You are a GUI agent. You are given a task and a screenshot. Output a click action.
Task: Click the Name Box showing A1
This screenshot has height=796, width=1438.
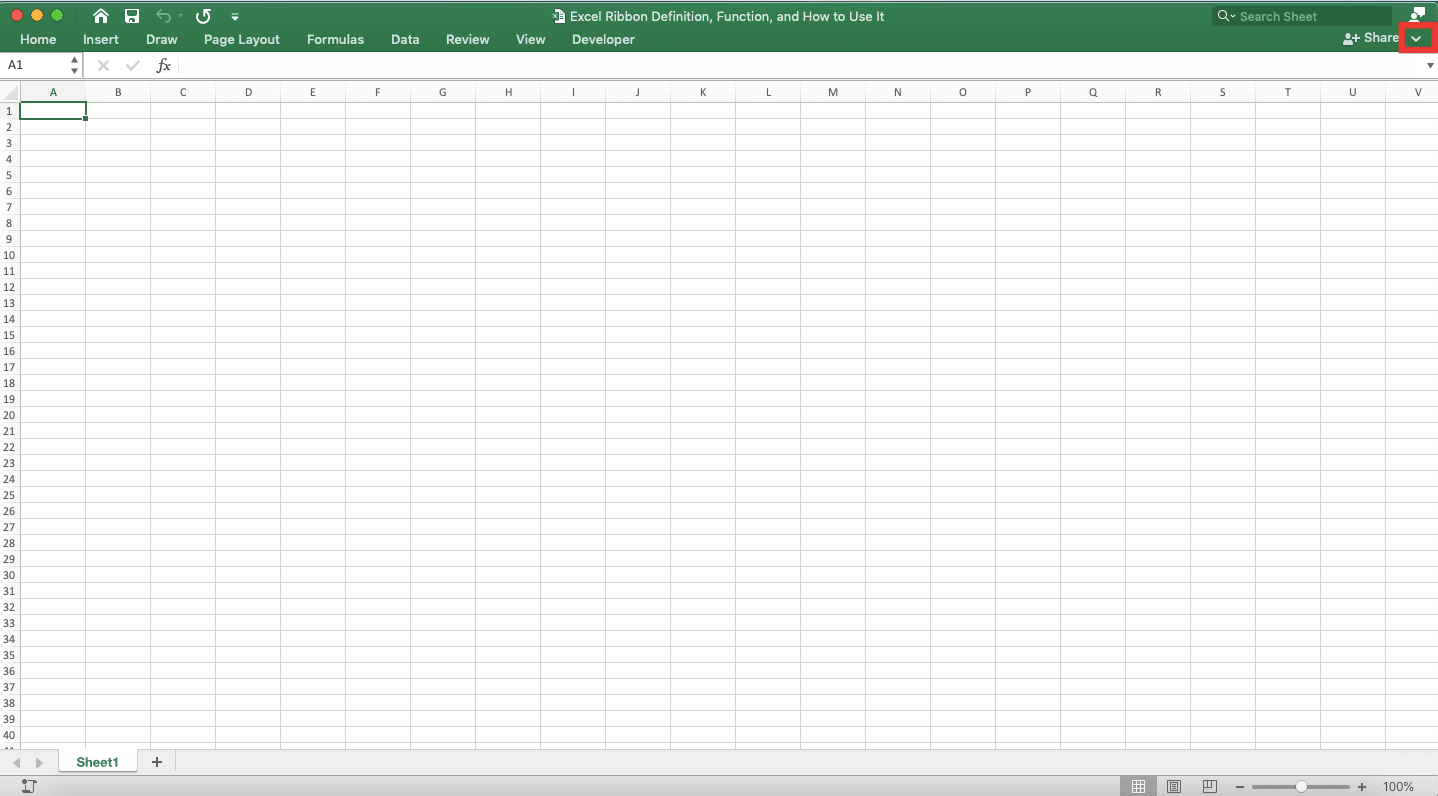click(35, 65)
